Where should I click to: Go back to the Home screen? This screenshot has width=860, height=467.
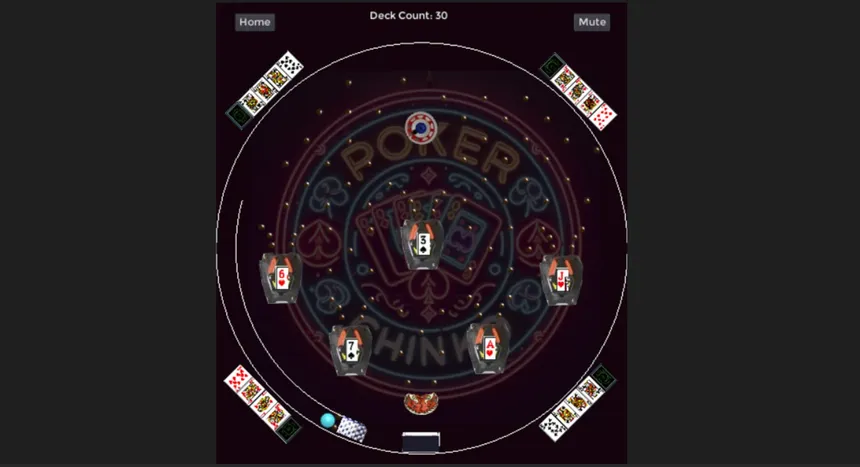(x=254, y=22)
